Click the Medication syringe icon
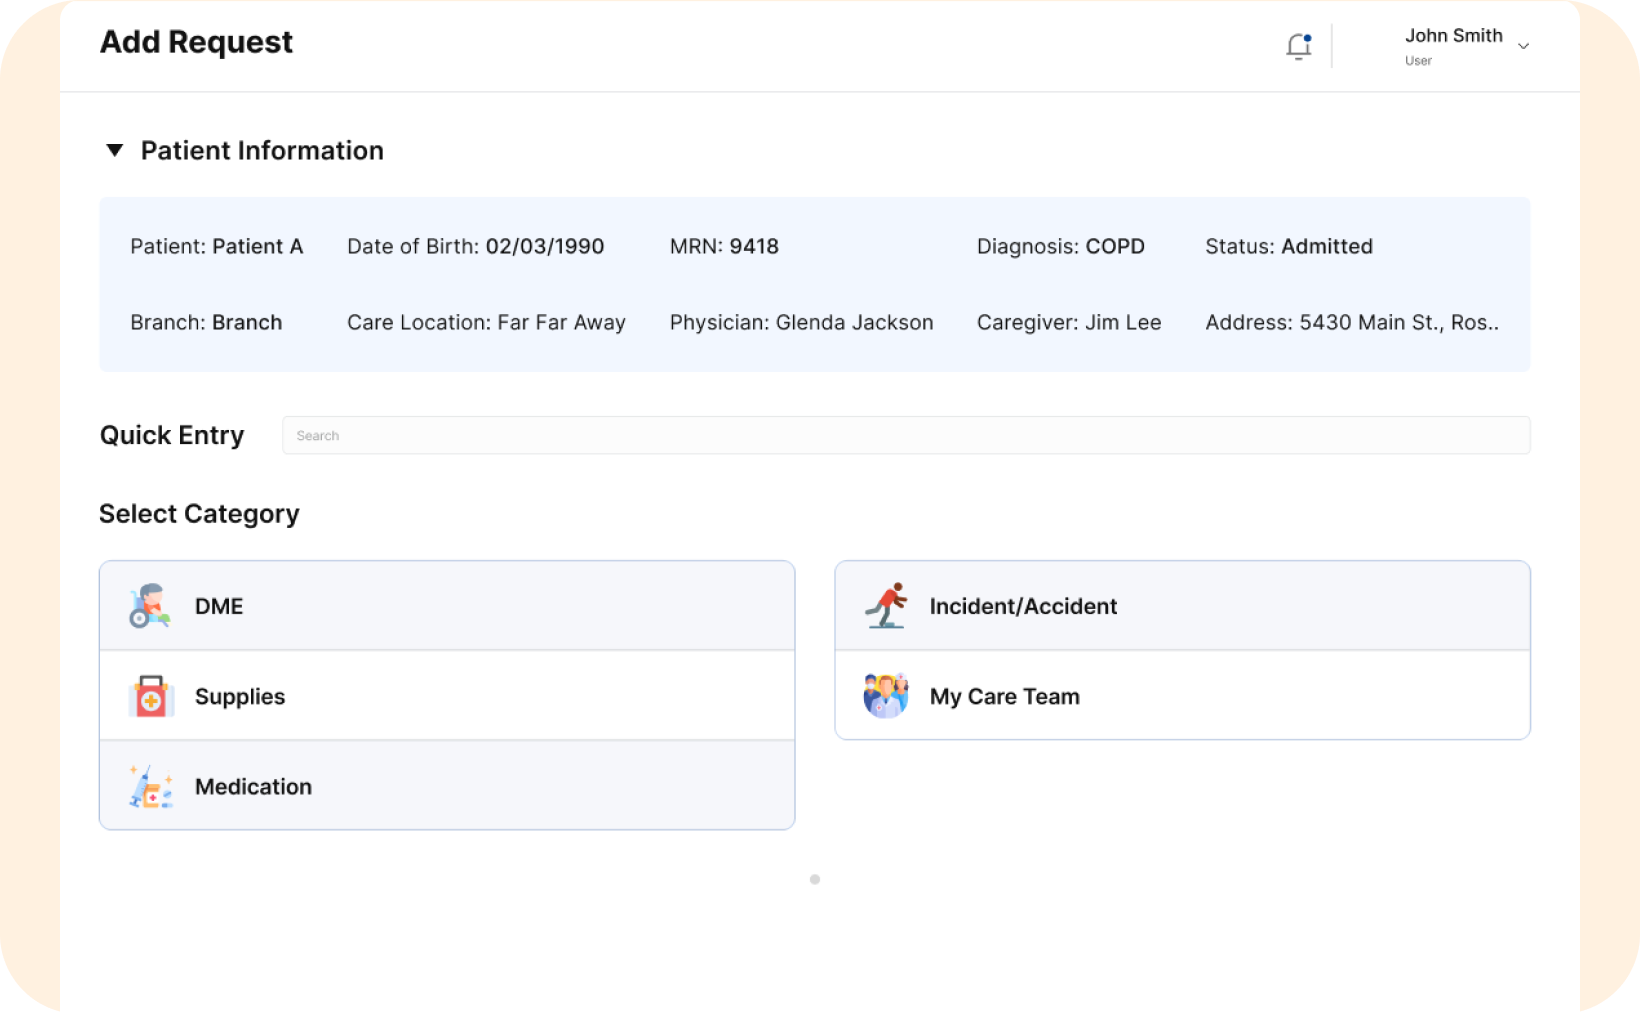1640x1014 pixels. click(x=151, y=787)
